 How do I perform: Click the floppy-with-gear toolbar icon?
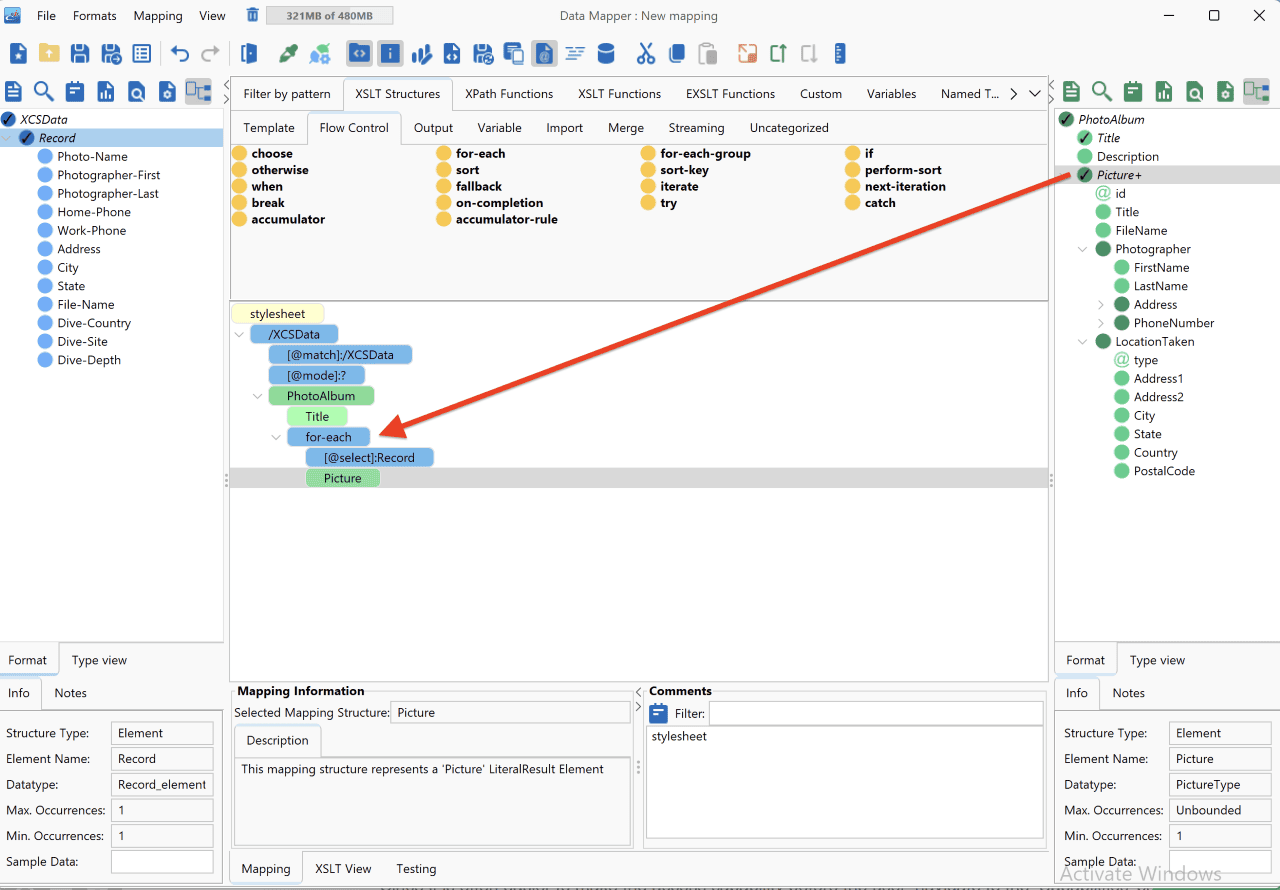click(483, 54)
